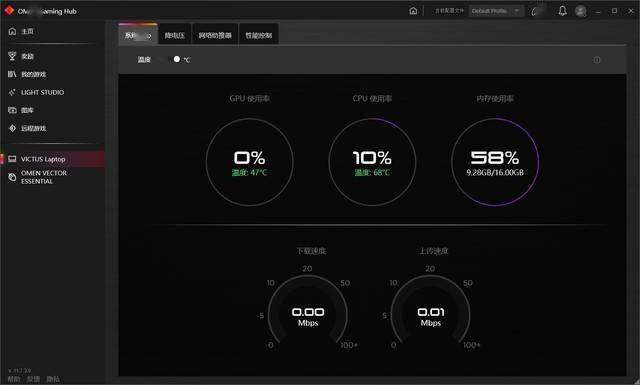
Task: Click the app version number text
Action: coord(19,371)
